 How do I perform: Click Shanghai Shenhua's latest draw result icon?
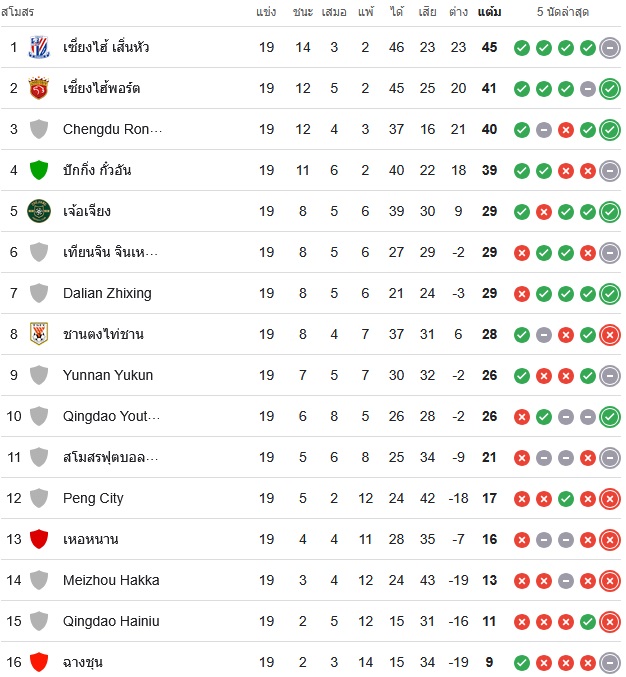coord(610,47)
